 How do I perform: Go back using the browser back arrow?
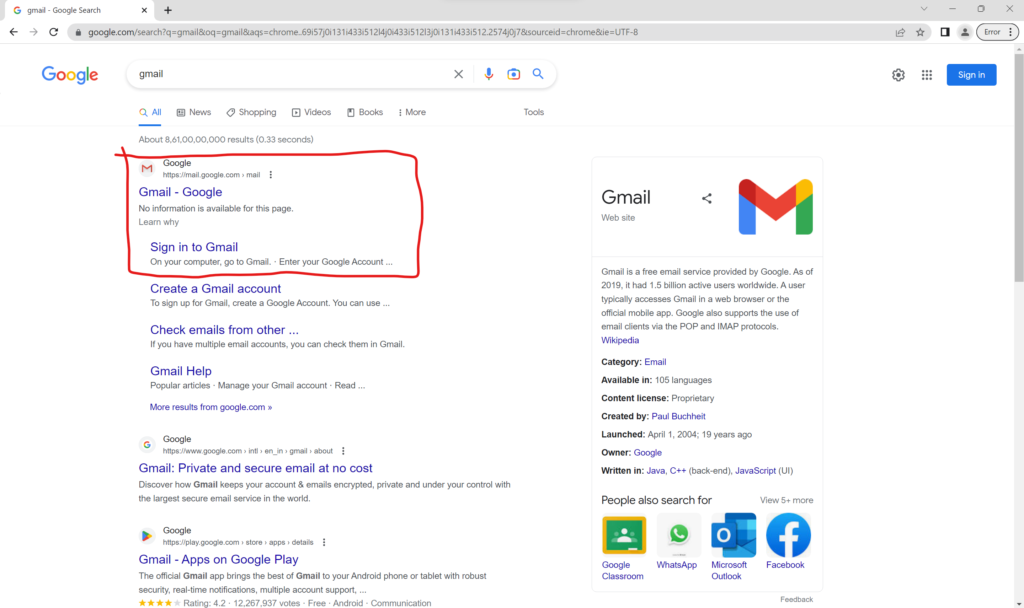[14, 32]
